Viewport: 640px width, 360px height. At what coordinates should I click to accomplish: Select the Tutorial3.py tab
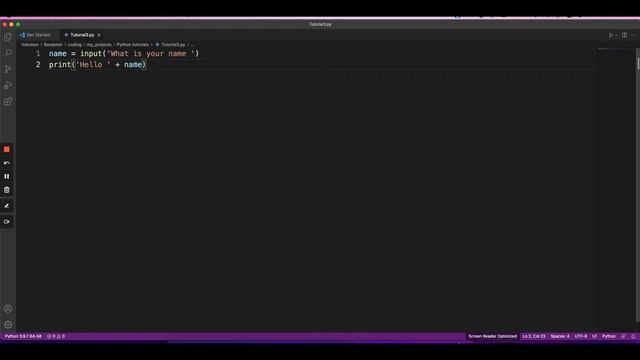[82, 35]
